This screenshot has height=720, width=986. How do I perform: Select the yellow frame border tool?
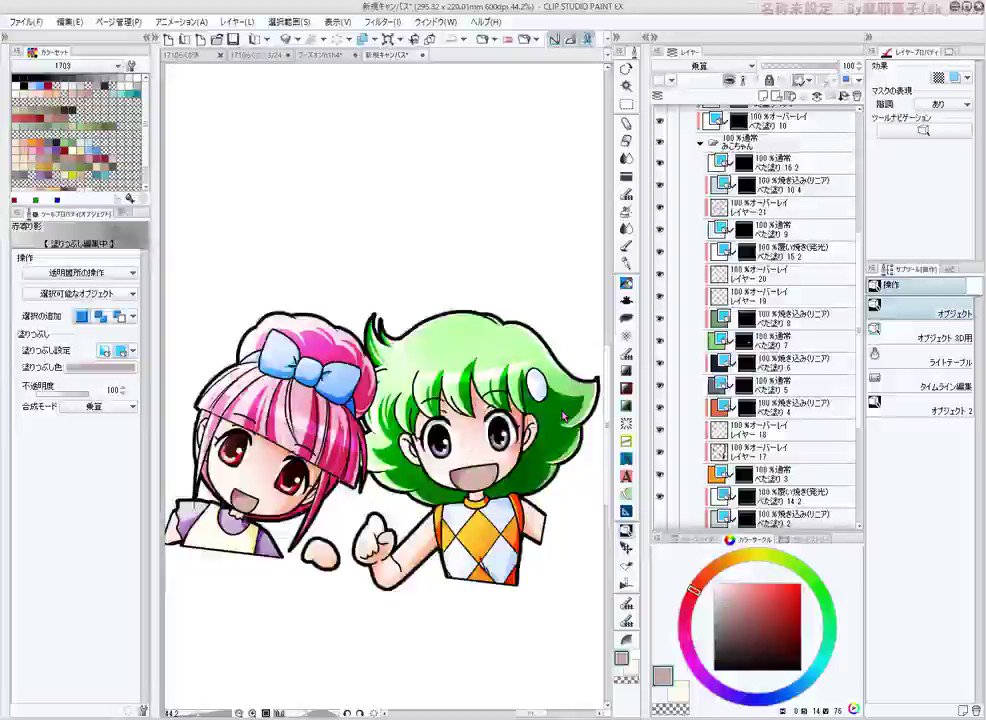pos(626,441)
